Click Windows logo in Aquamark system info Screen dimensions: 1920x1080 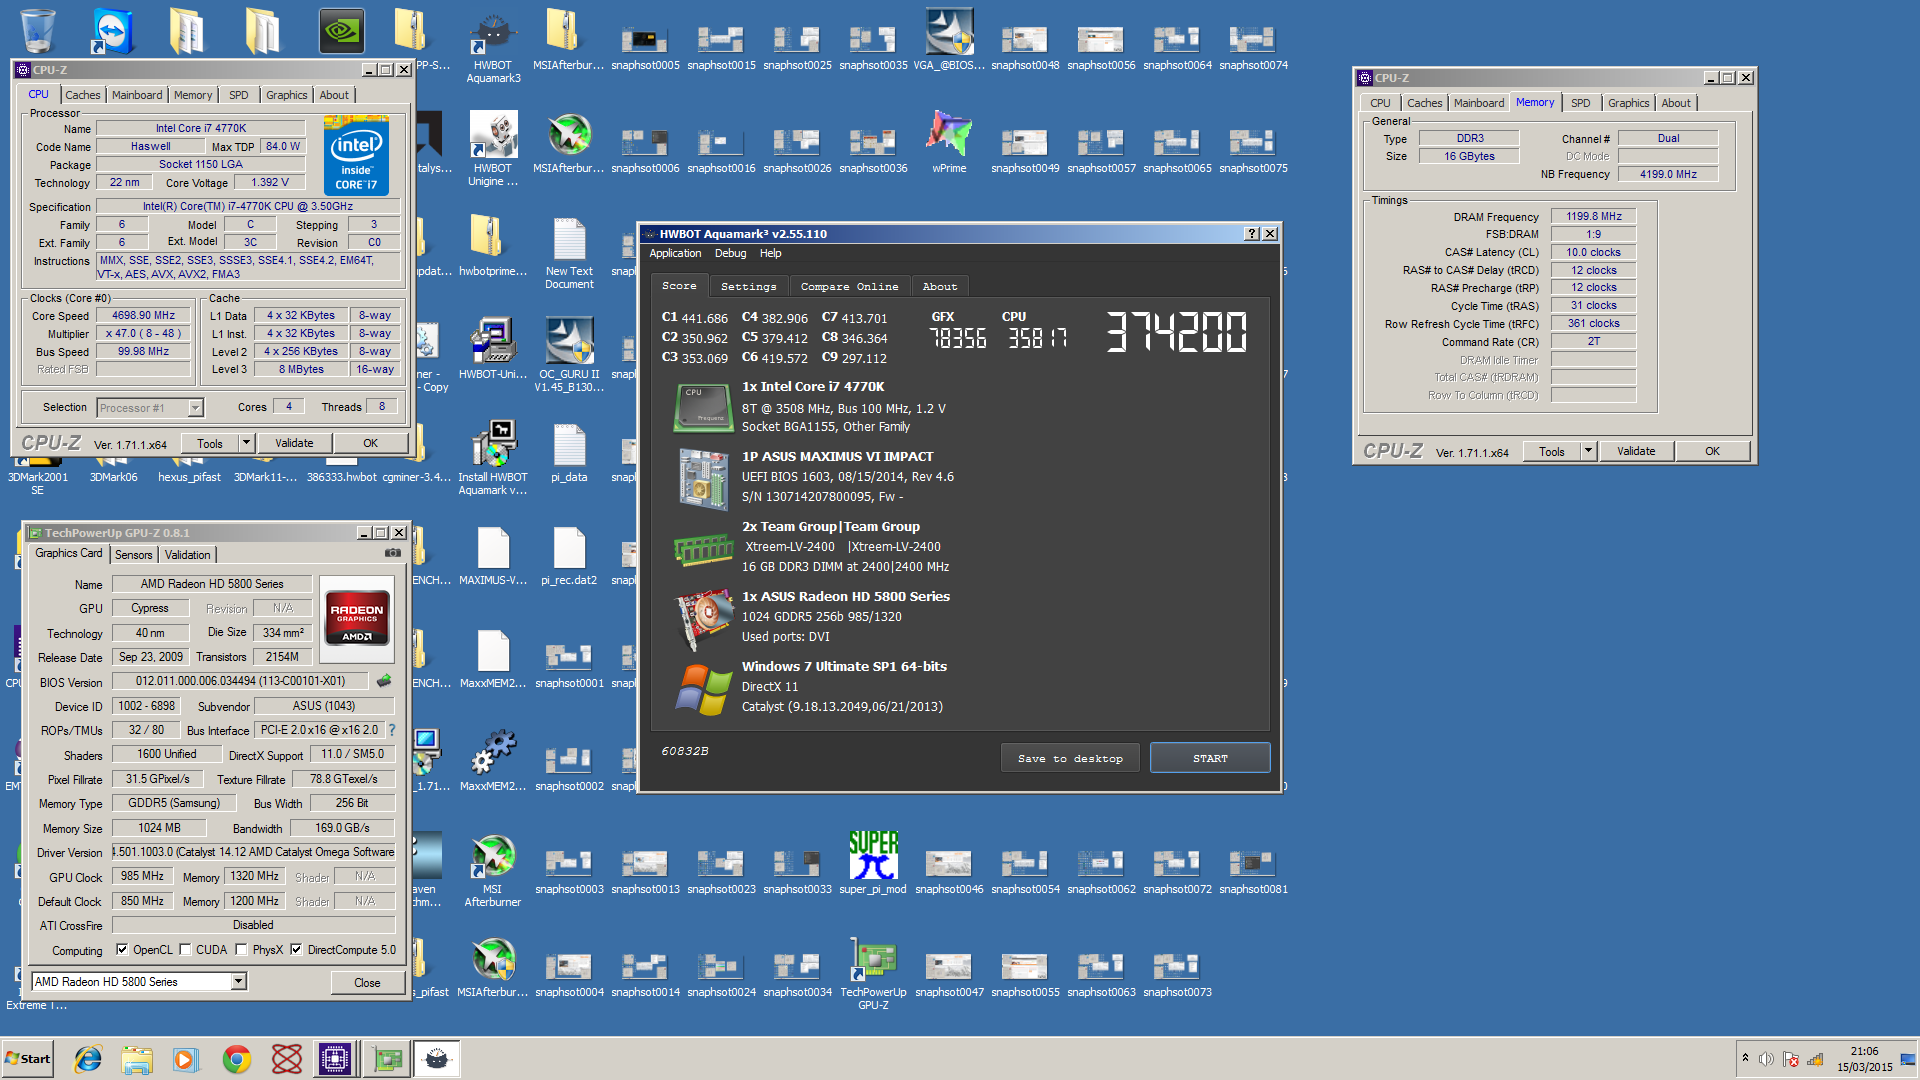[x=703, y=689]
